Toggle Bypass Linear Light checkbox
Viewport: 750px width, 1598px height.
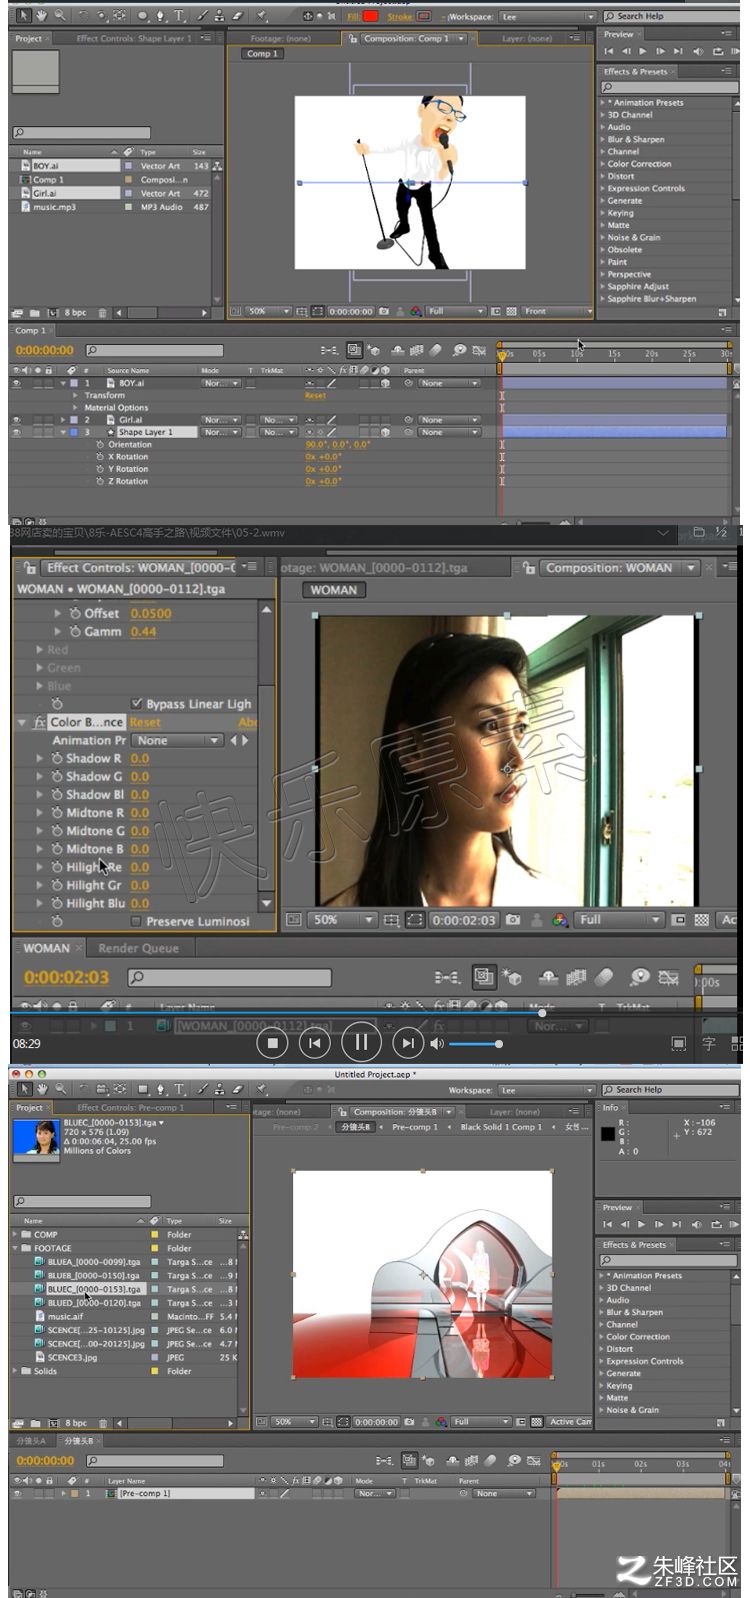tap(137, 704)
